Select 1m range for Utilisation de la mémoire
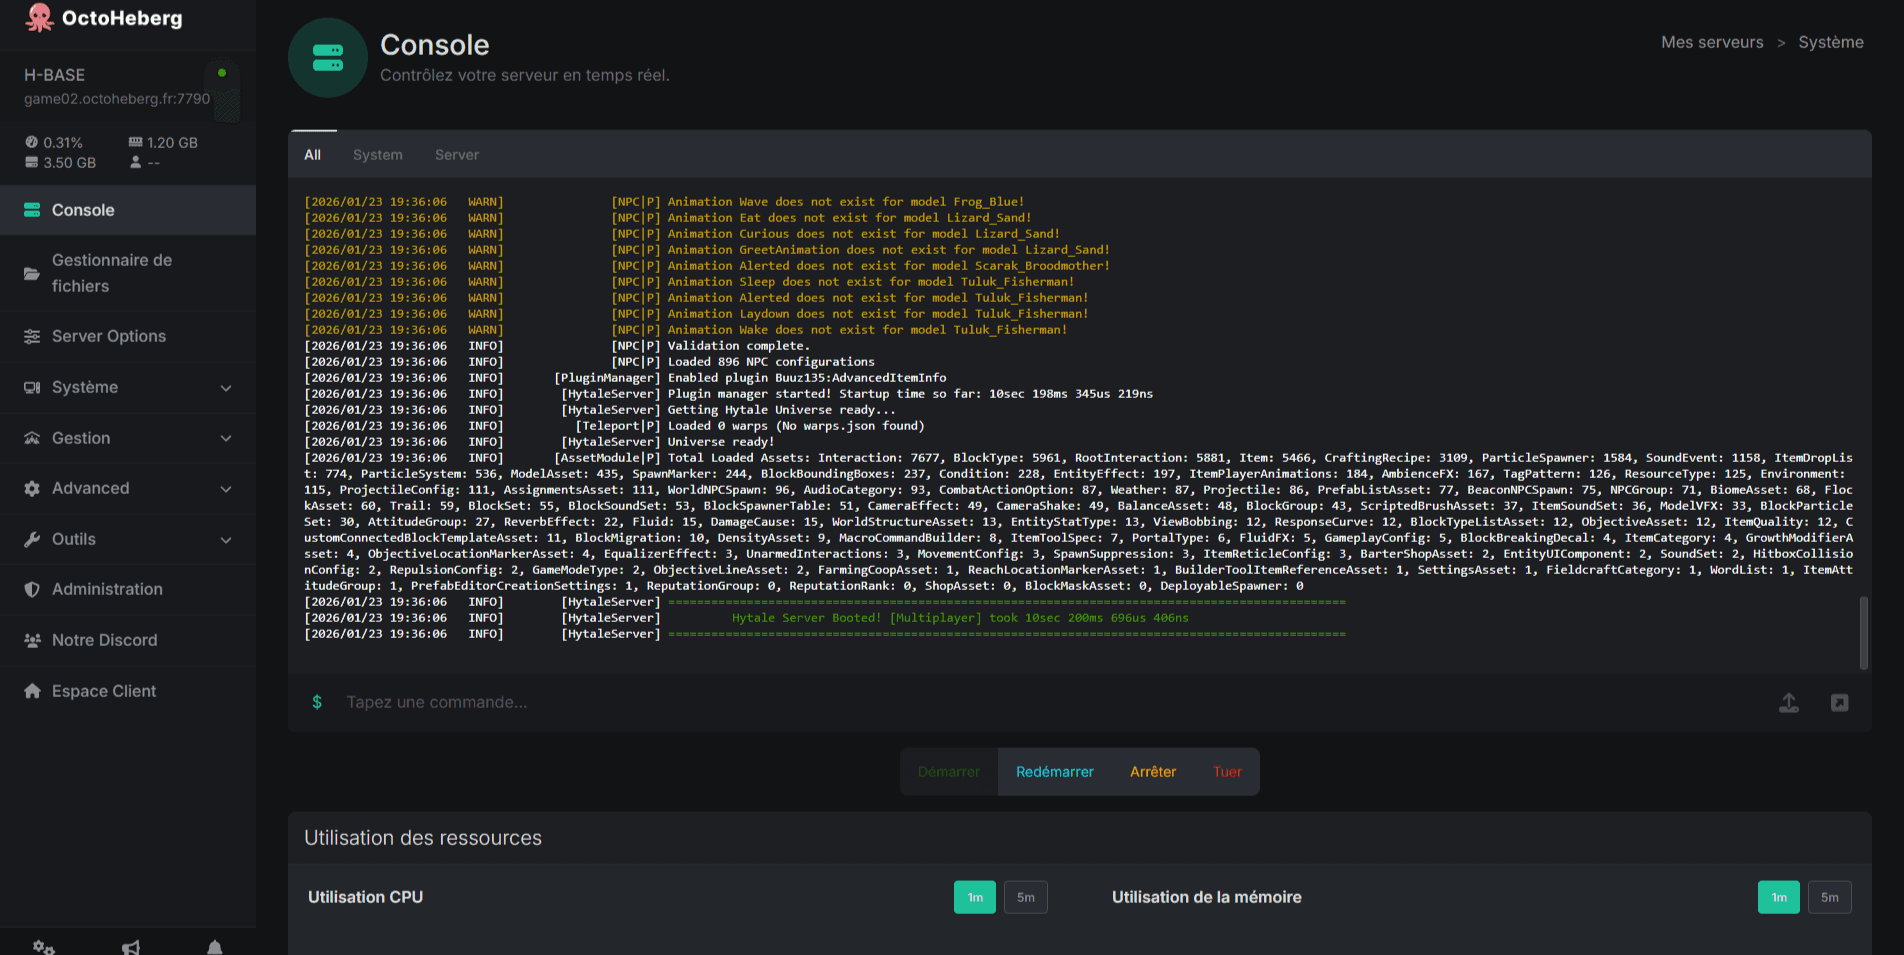Image resolution: width=1904 pixels, height=955 pixels. click(1779, 897)
